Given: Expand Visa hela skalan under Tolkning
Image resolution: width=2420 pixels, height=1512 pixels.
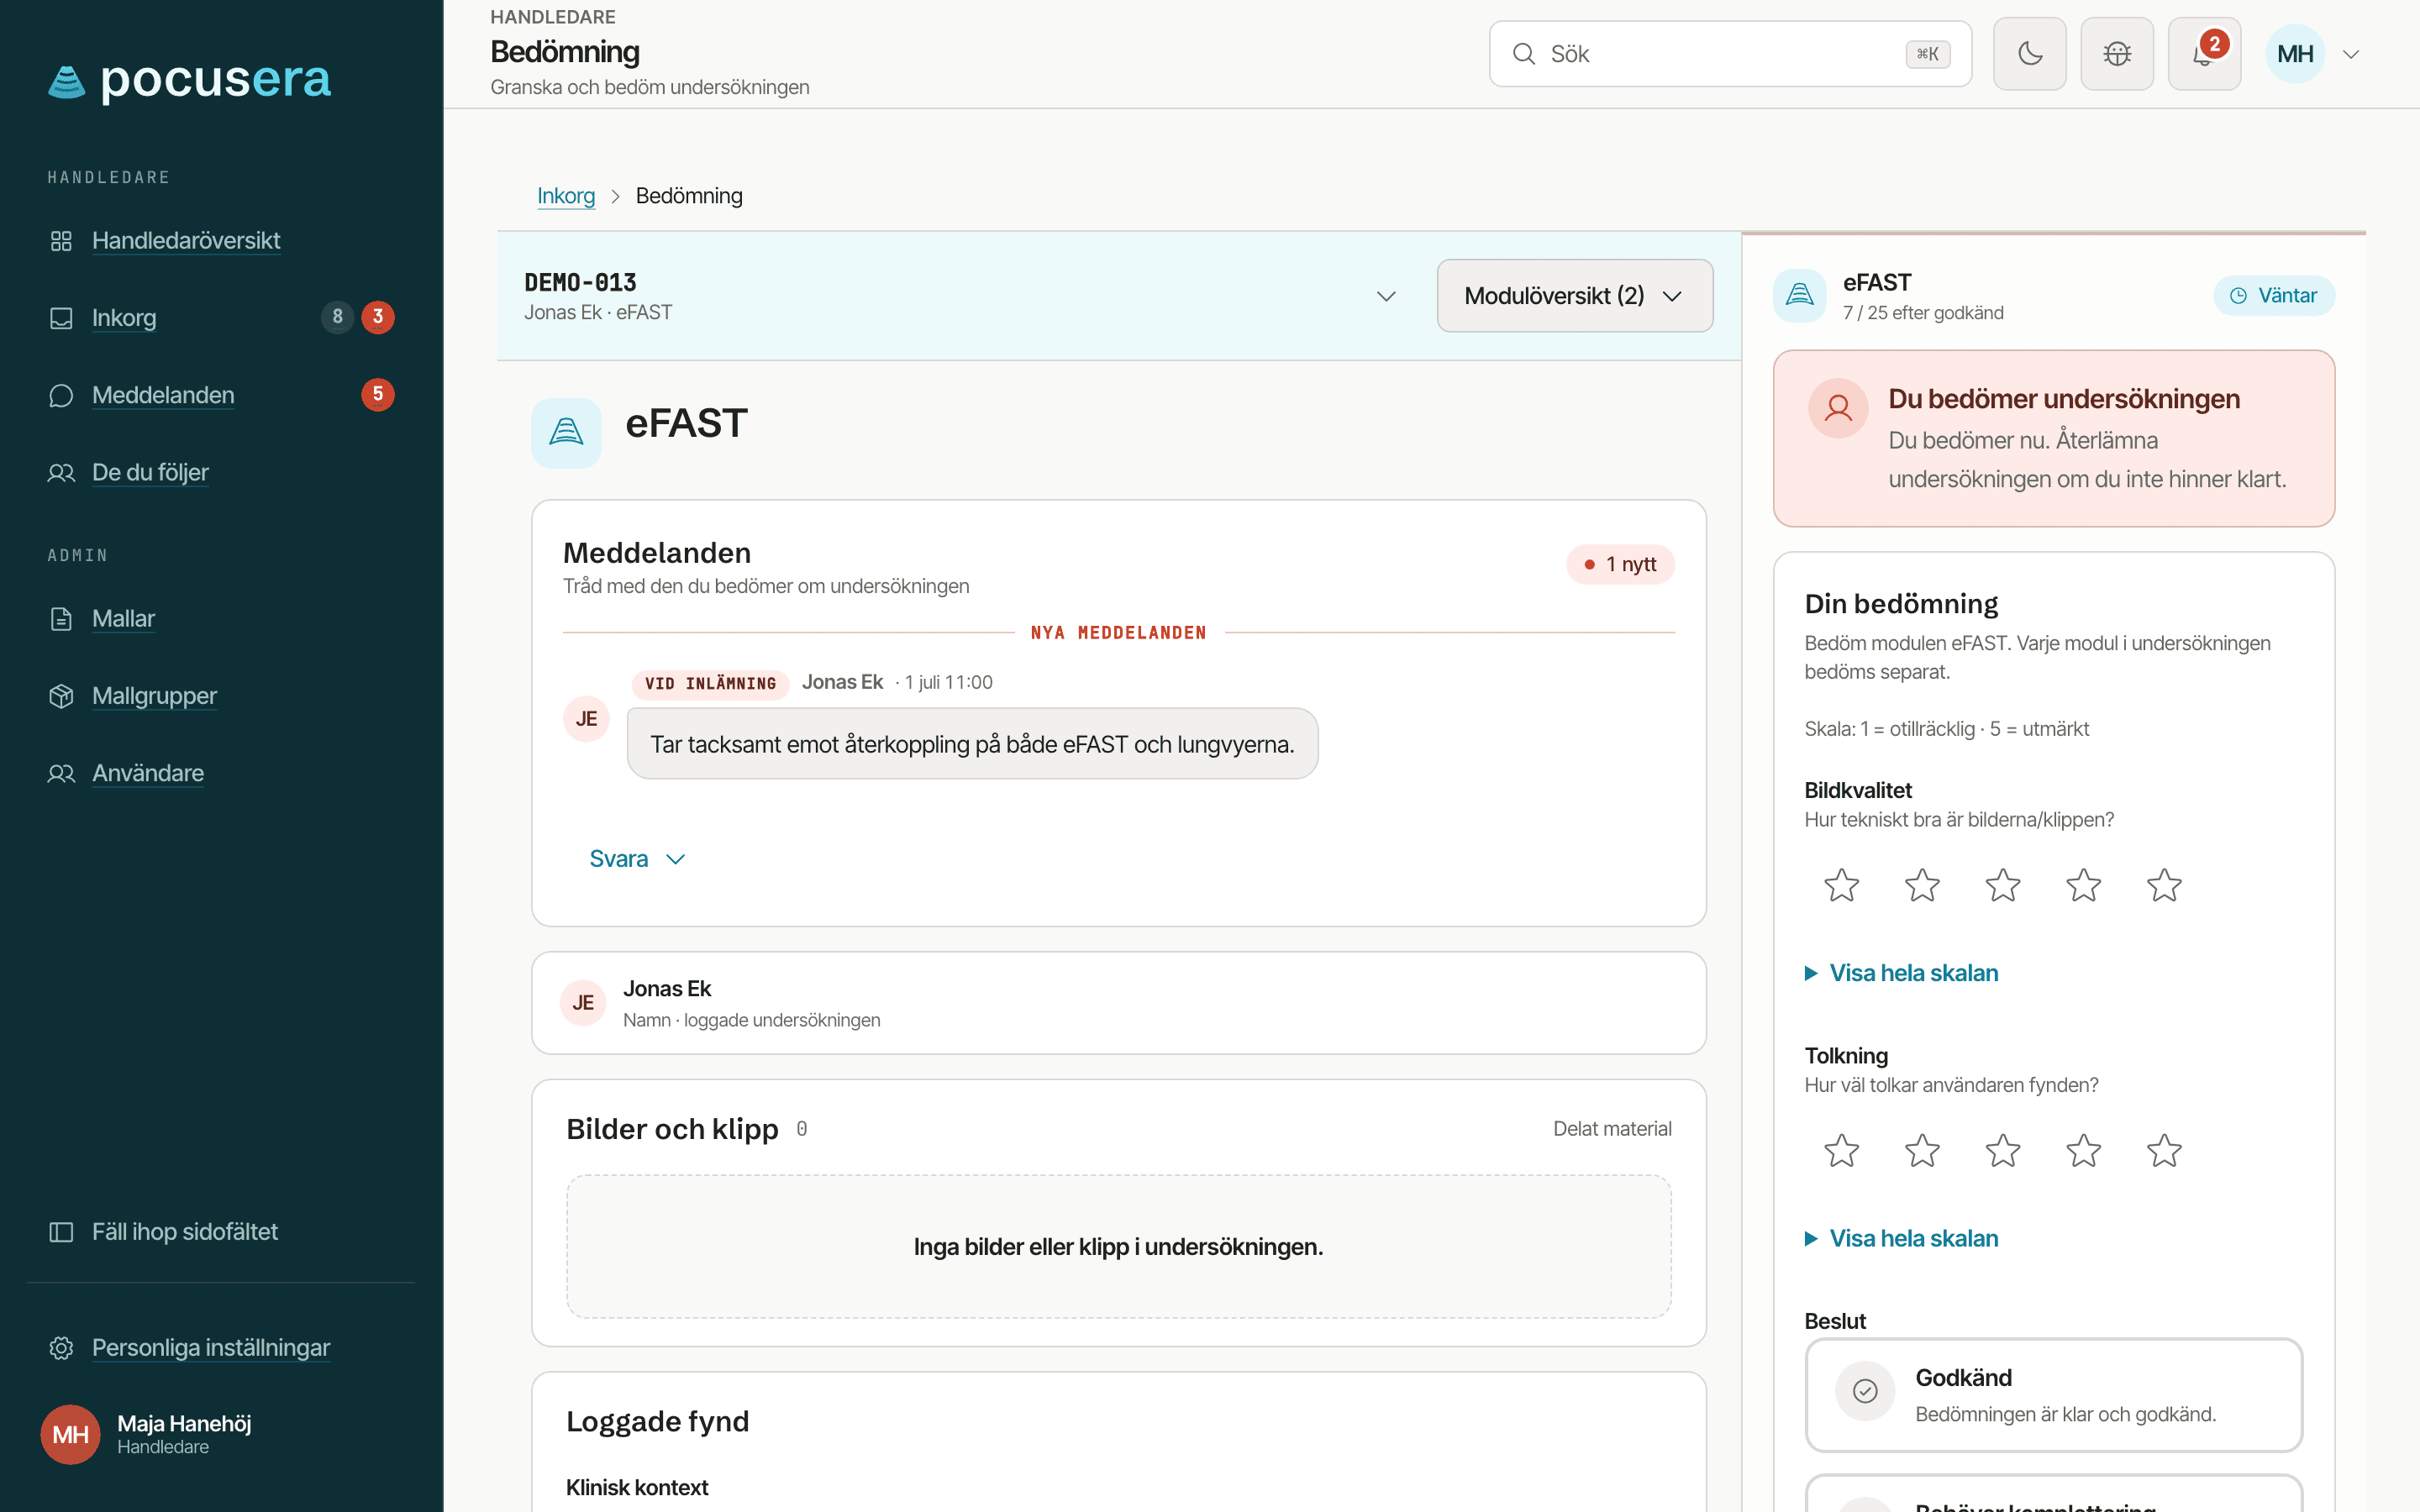Looking at the screenshot, I should (1901, 1239).
